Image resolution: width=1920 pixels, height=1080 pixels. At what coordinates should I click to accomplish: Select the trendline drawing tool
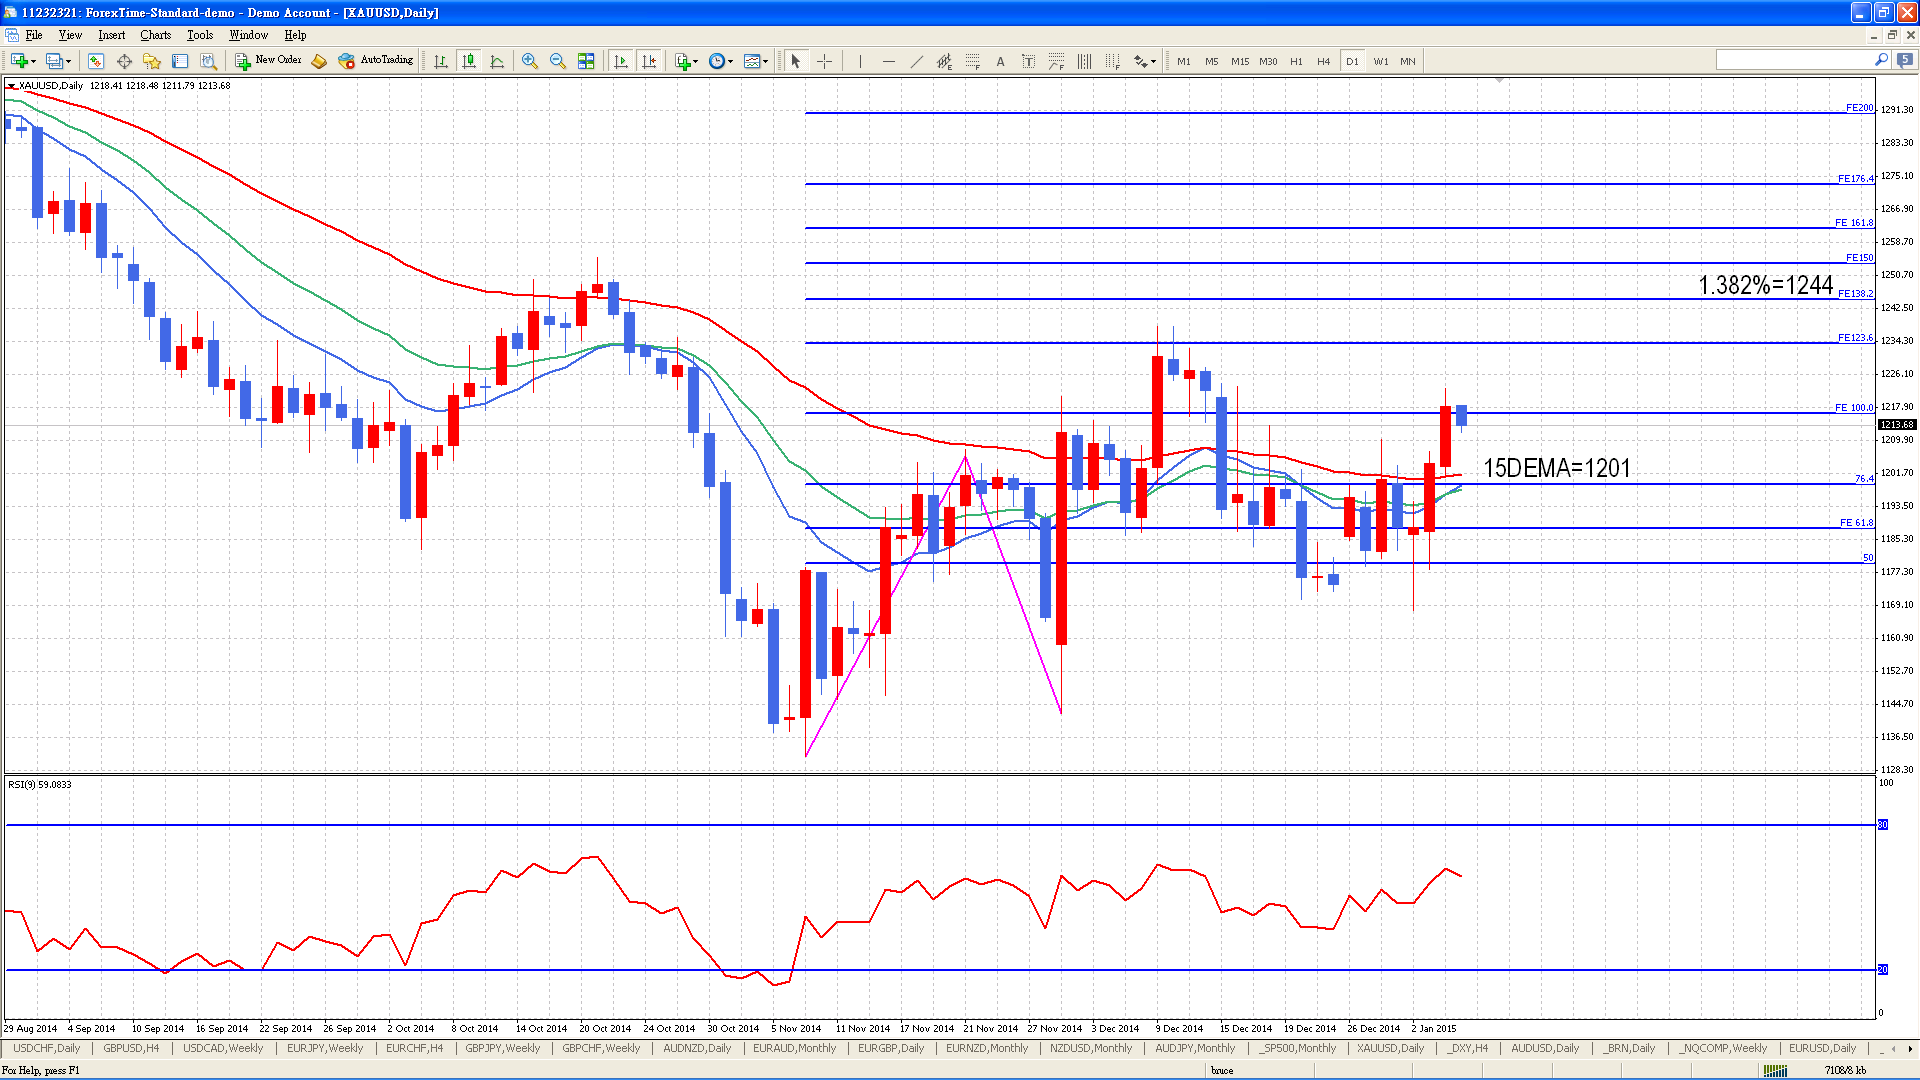916,61
